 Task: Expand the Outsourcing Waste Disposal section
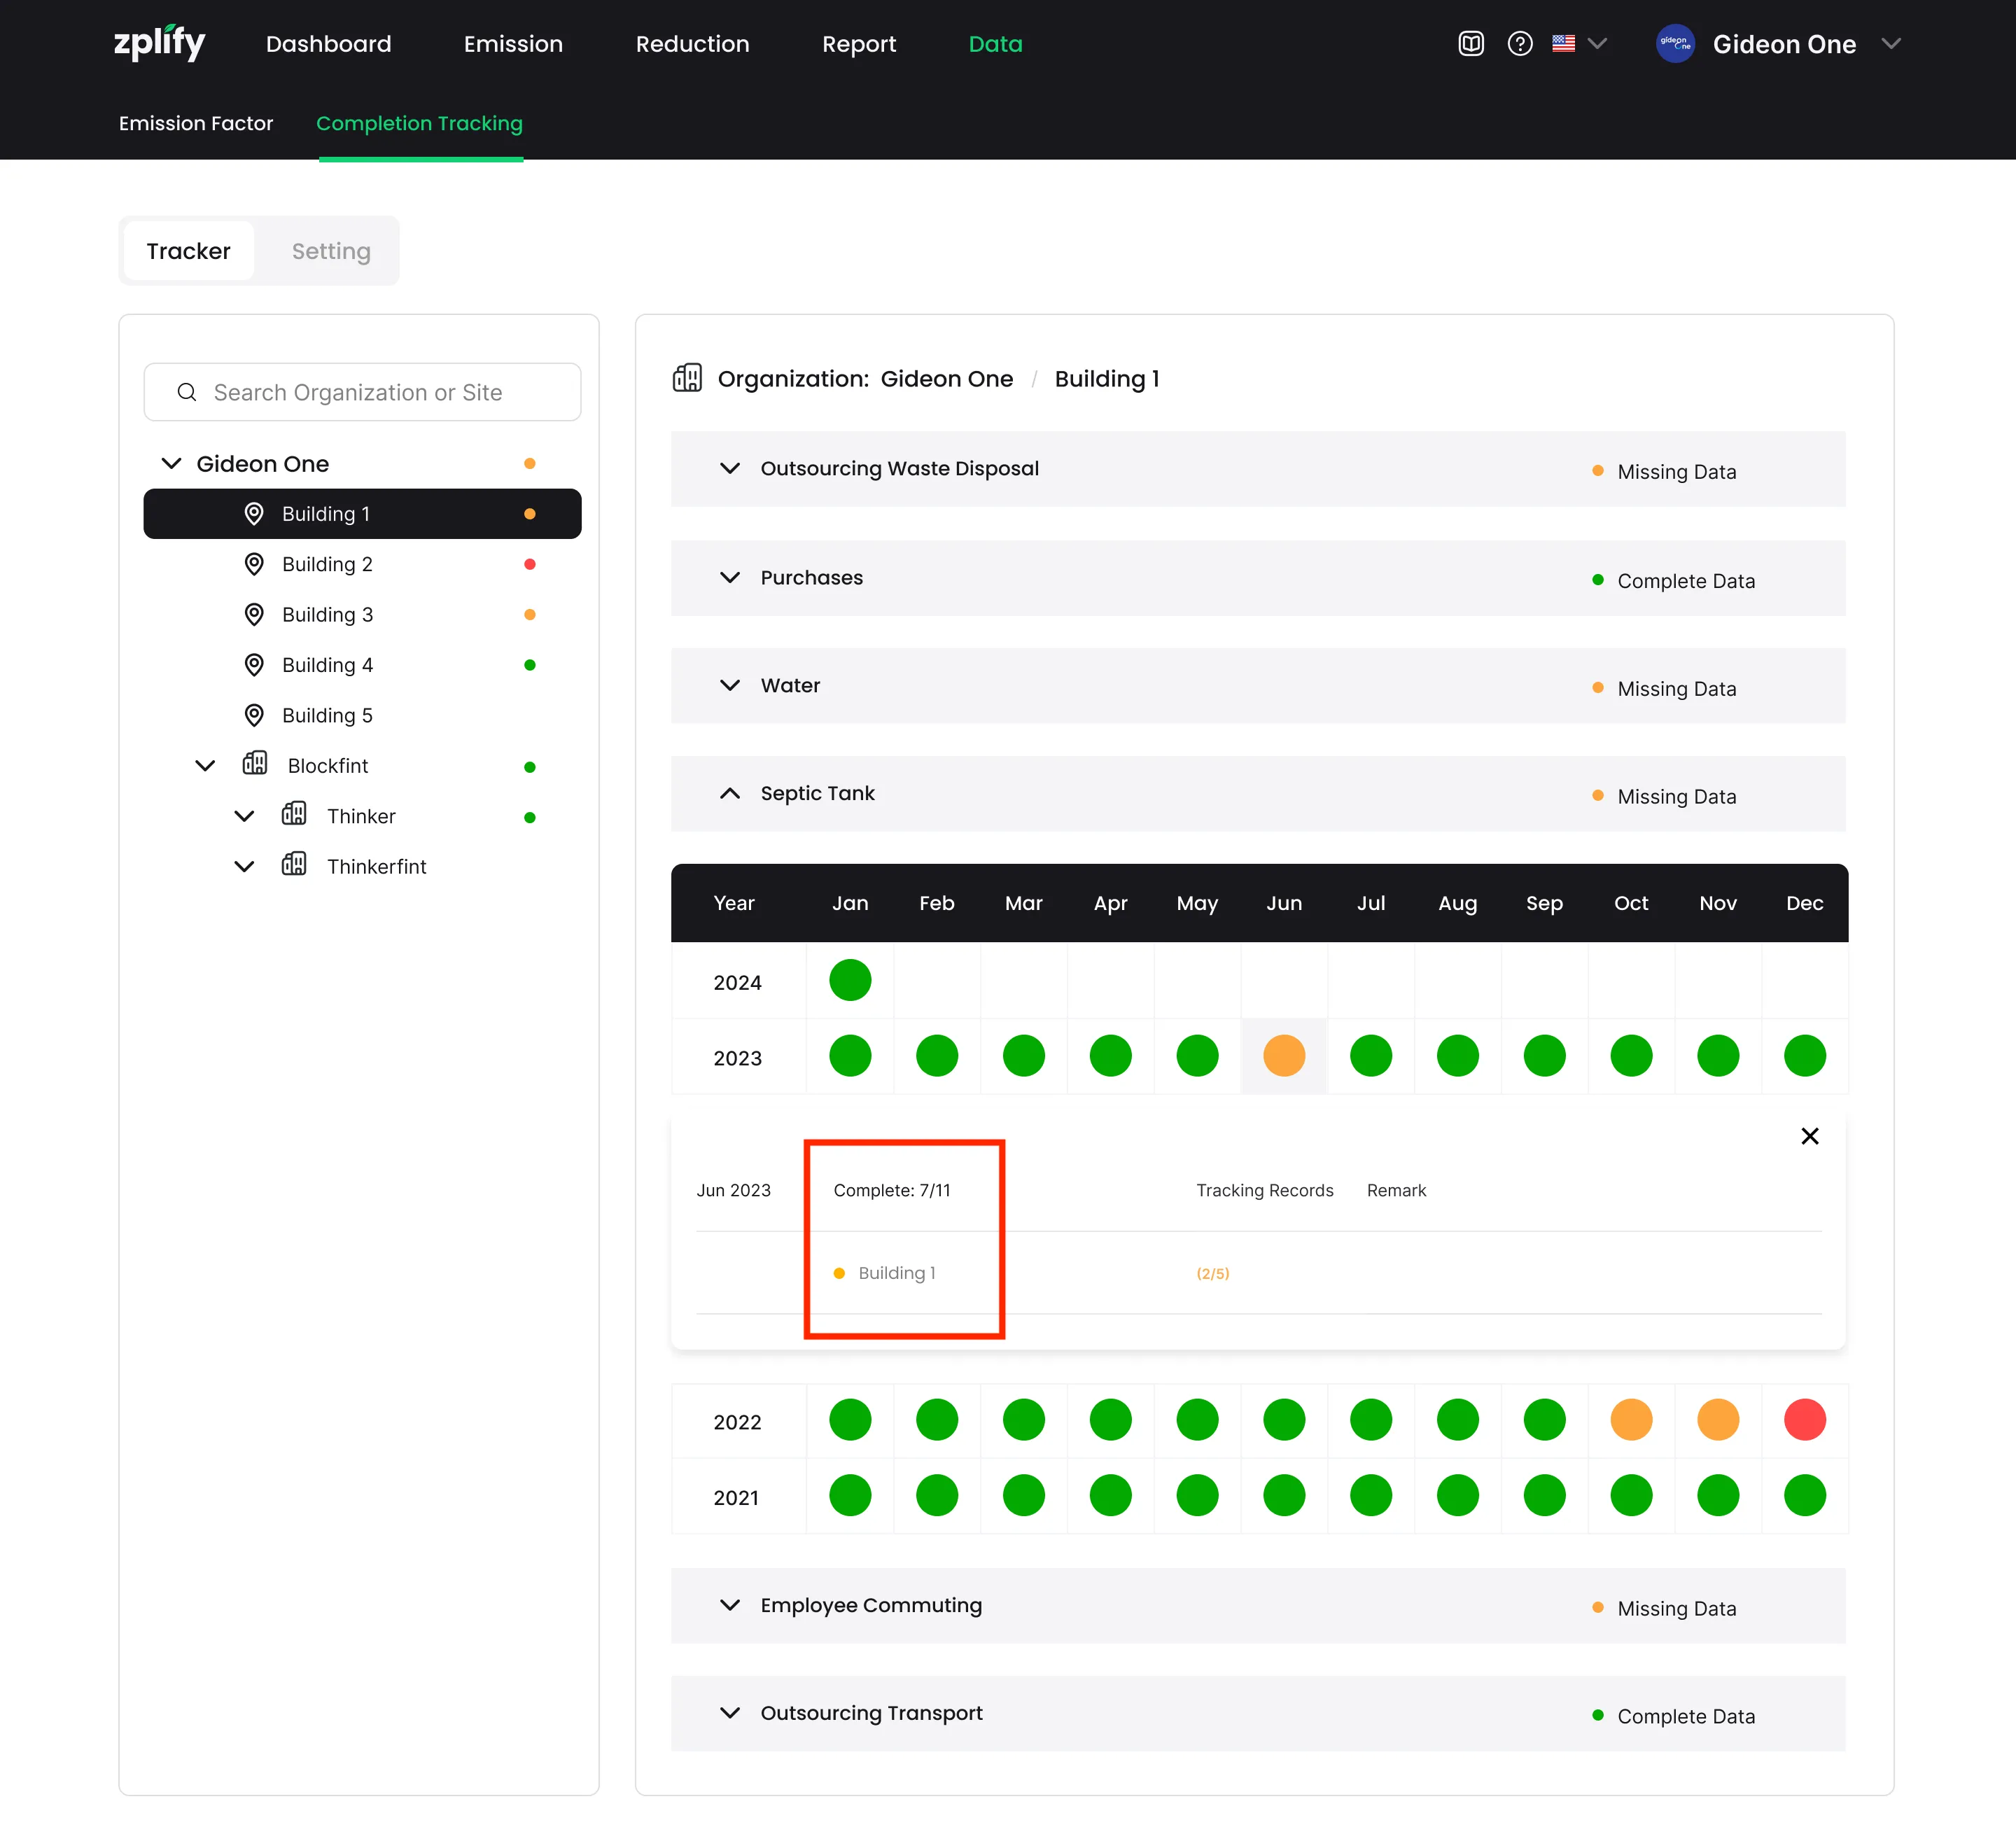[x=730, y=468]
